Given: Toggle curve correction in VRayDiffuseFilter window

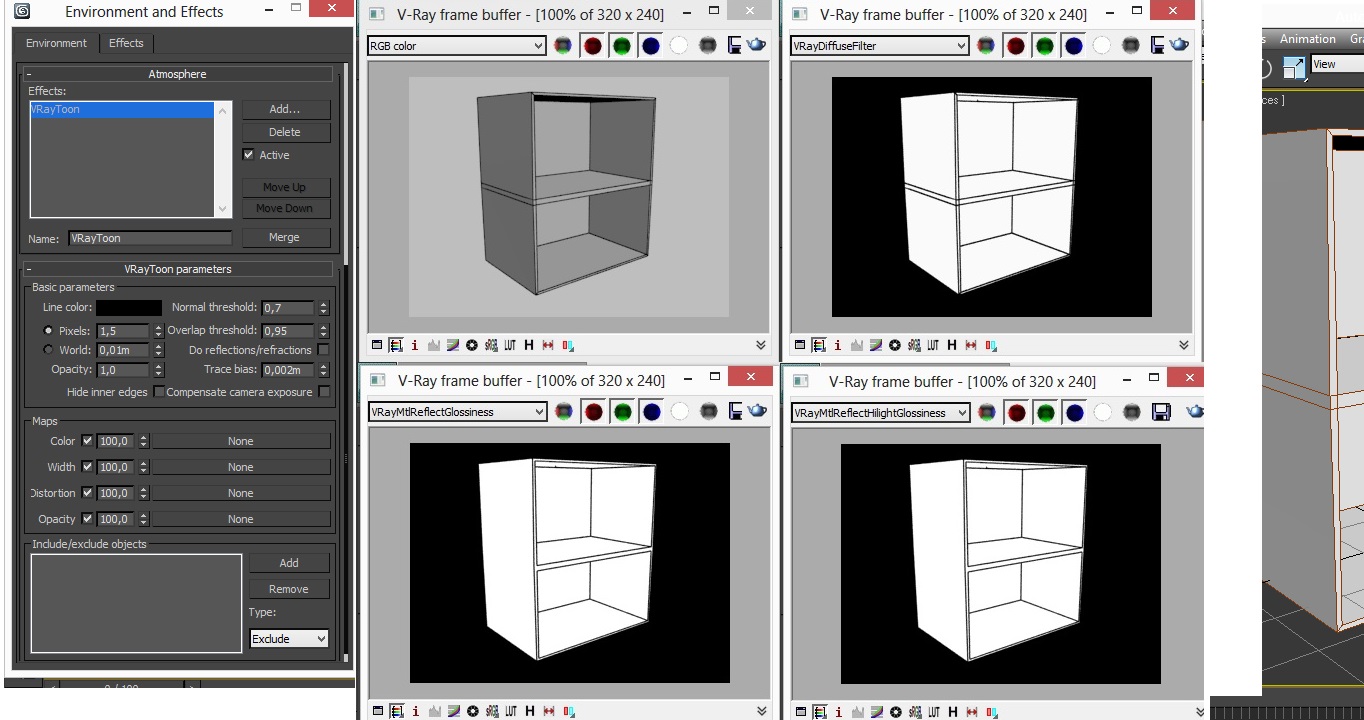Looking at the screenshot, I should tap(876, 345).
